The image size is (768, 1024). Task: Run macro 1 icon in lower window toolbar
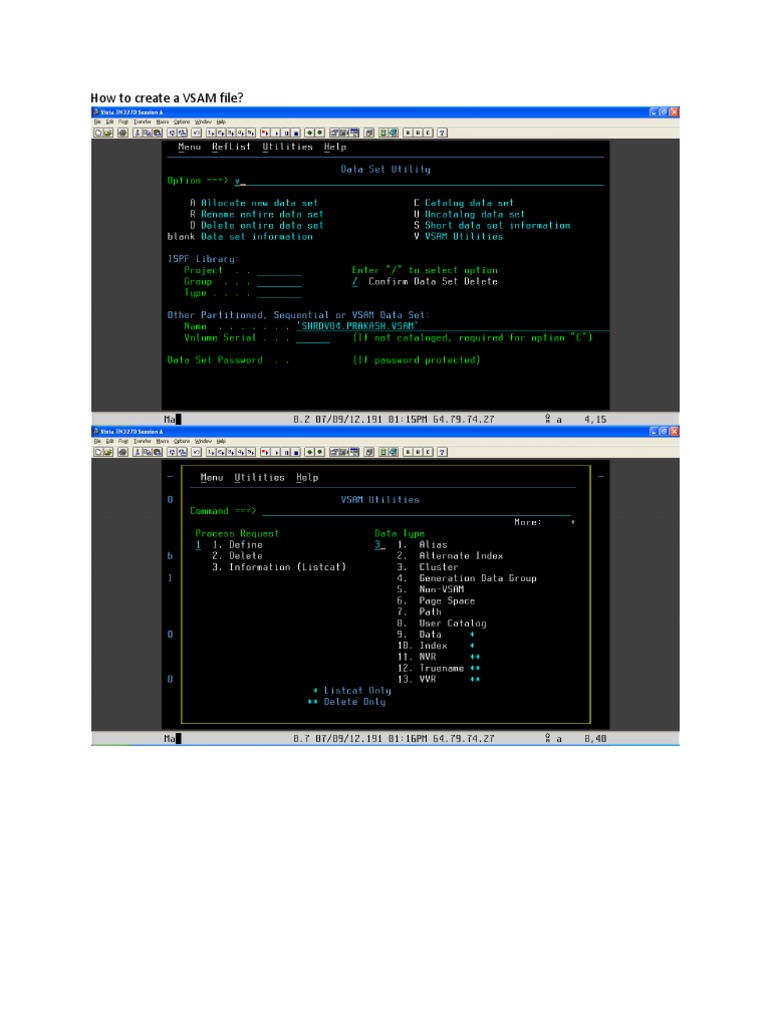click(x=211, y=452)
